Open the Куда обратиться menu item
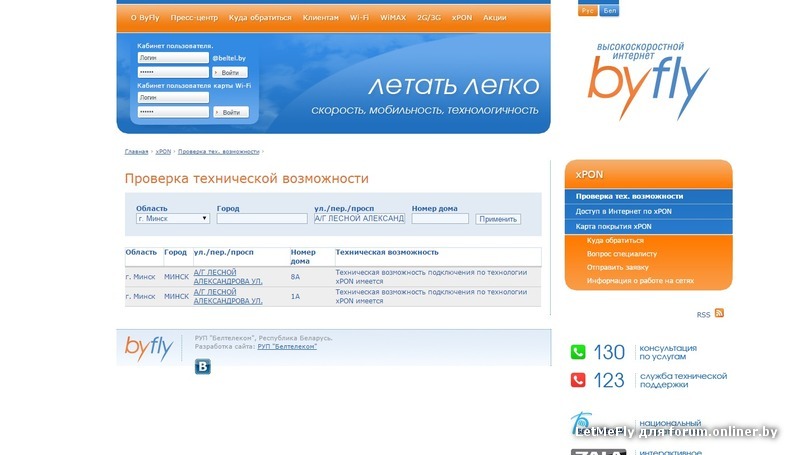 tap(260, 17)
